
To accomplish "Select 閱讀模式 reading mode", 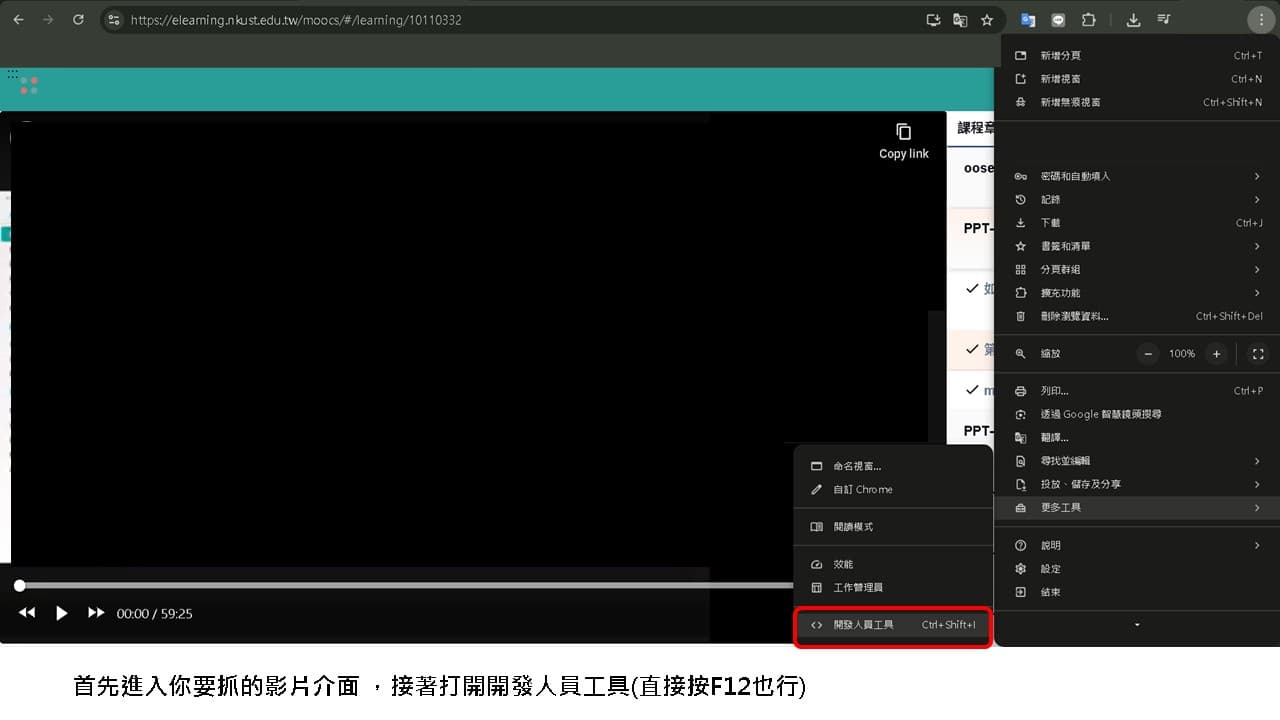I will 893,527.
